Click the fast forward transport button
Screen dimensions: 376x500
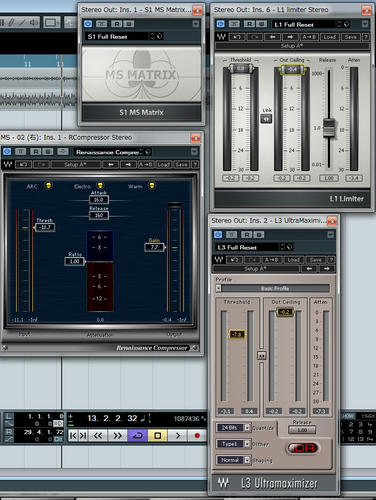[117, 435]
